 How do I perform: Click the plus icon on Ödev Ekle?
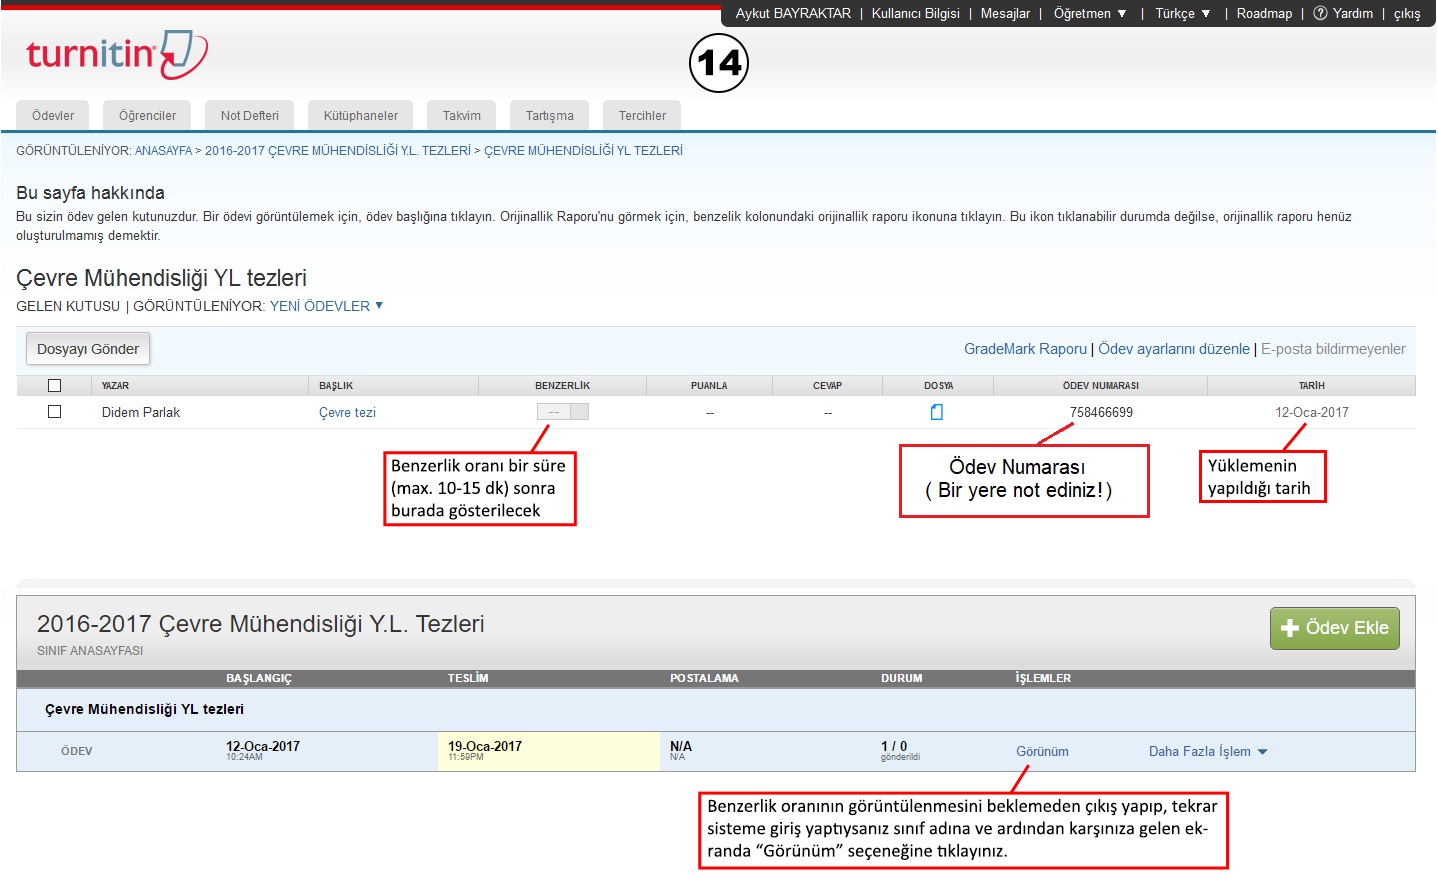[x=1290, y=628]
